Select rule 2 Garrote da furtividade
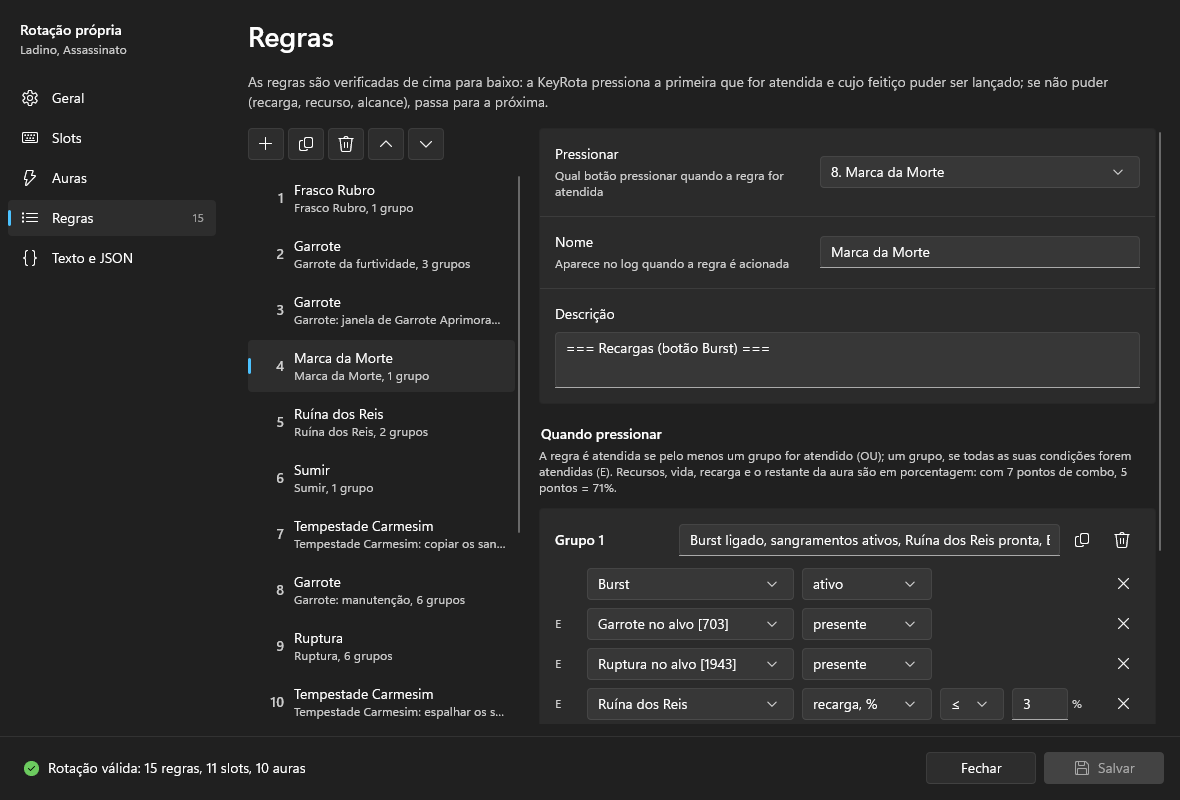The height and width of the screenshot is (800, 1180). coord(382,254)
